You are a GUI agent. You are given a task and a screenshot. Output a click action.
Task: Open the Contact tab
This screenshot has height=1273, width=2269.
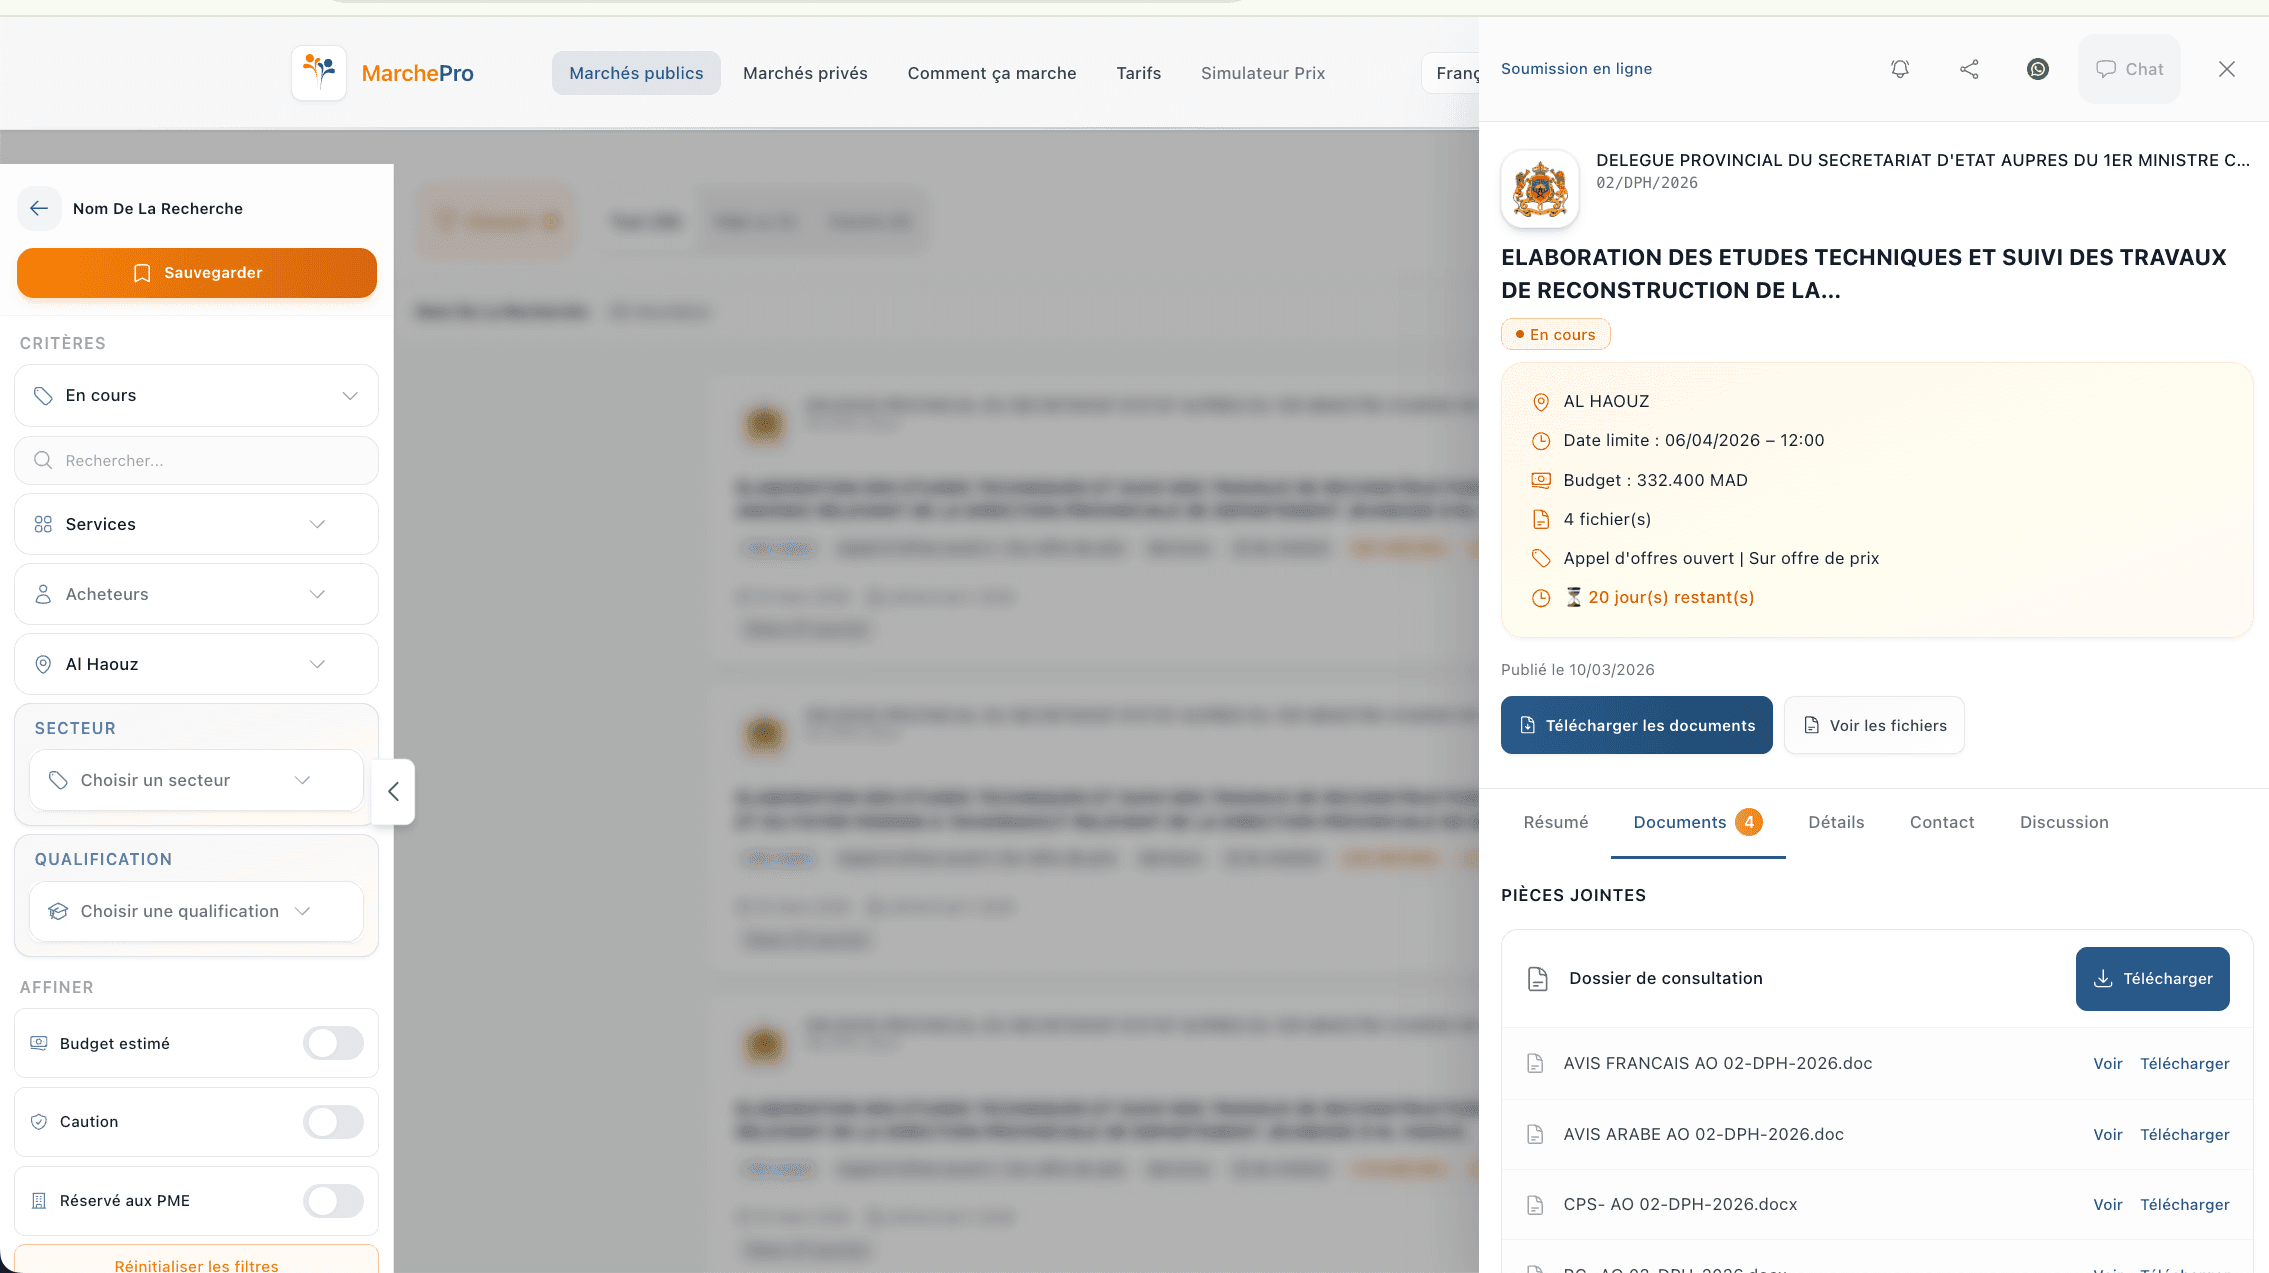click(1942, 822)
